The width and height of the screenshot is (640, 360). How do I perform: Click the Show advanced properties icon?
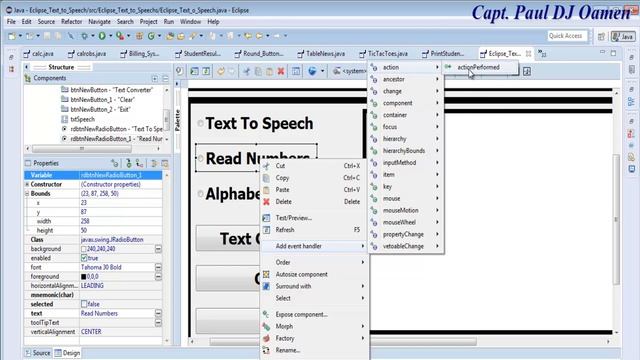pyautogui.click(x=154, y=163)
